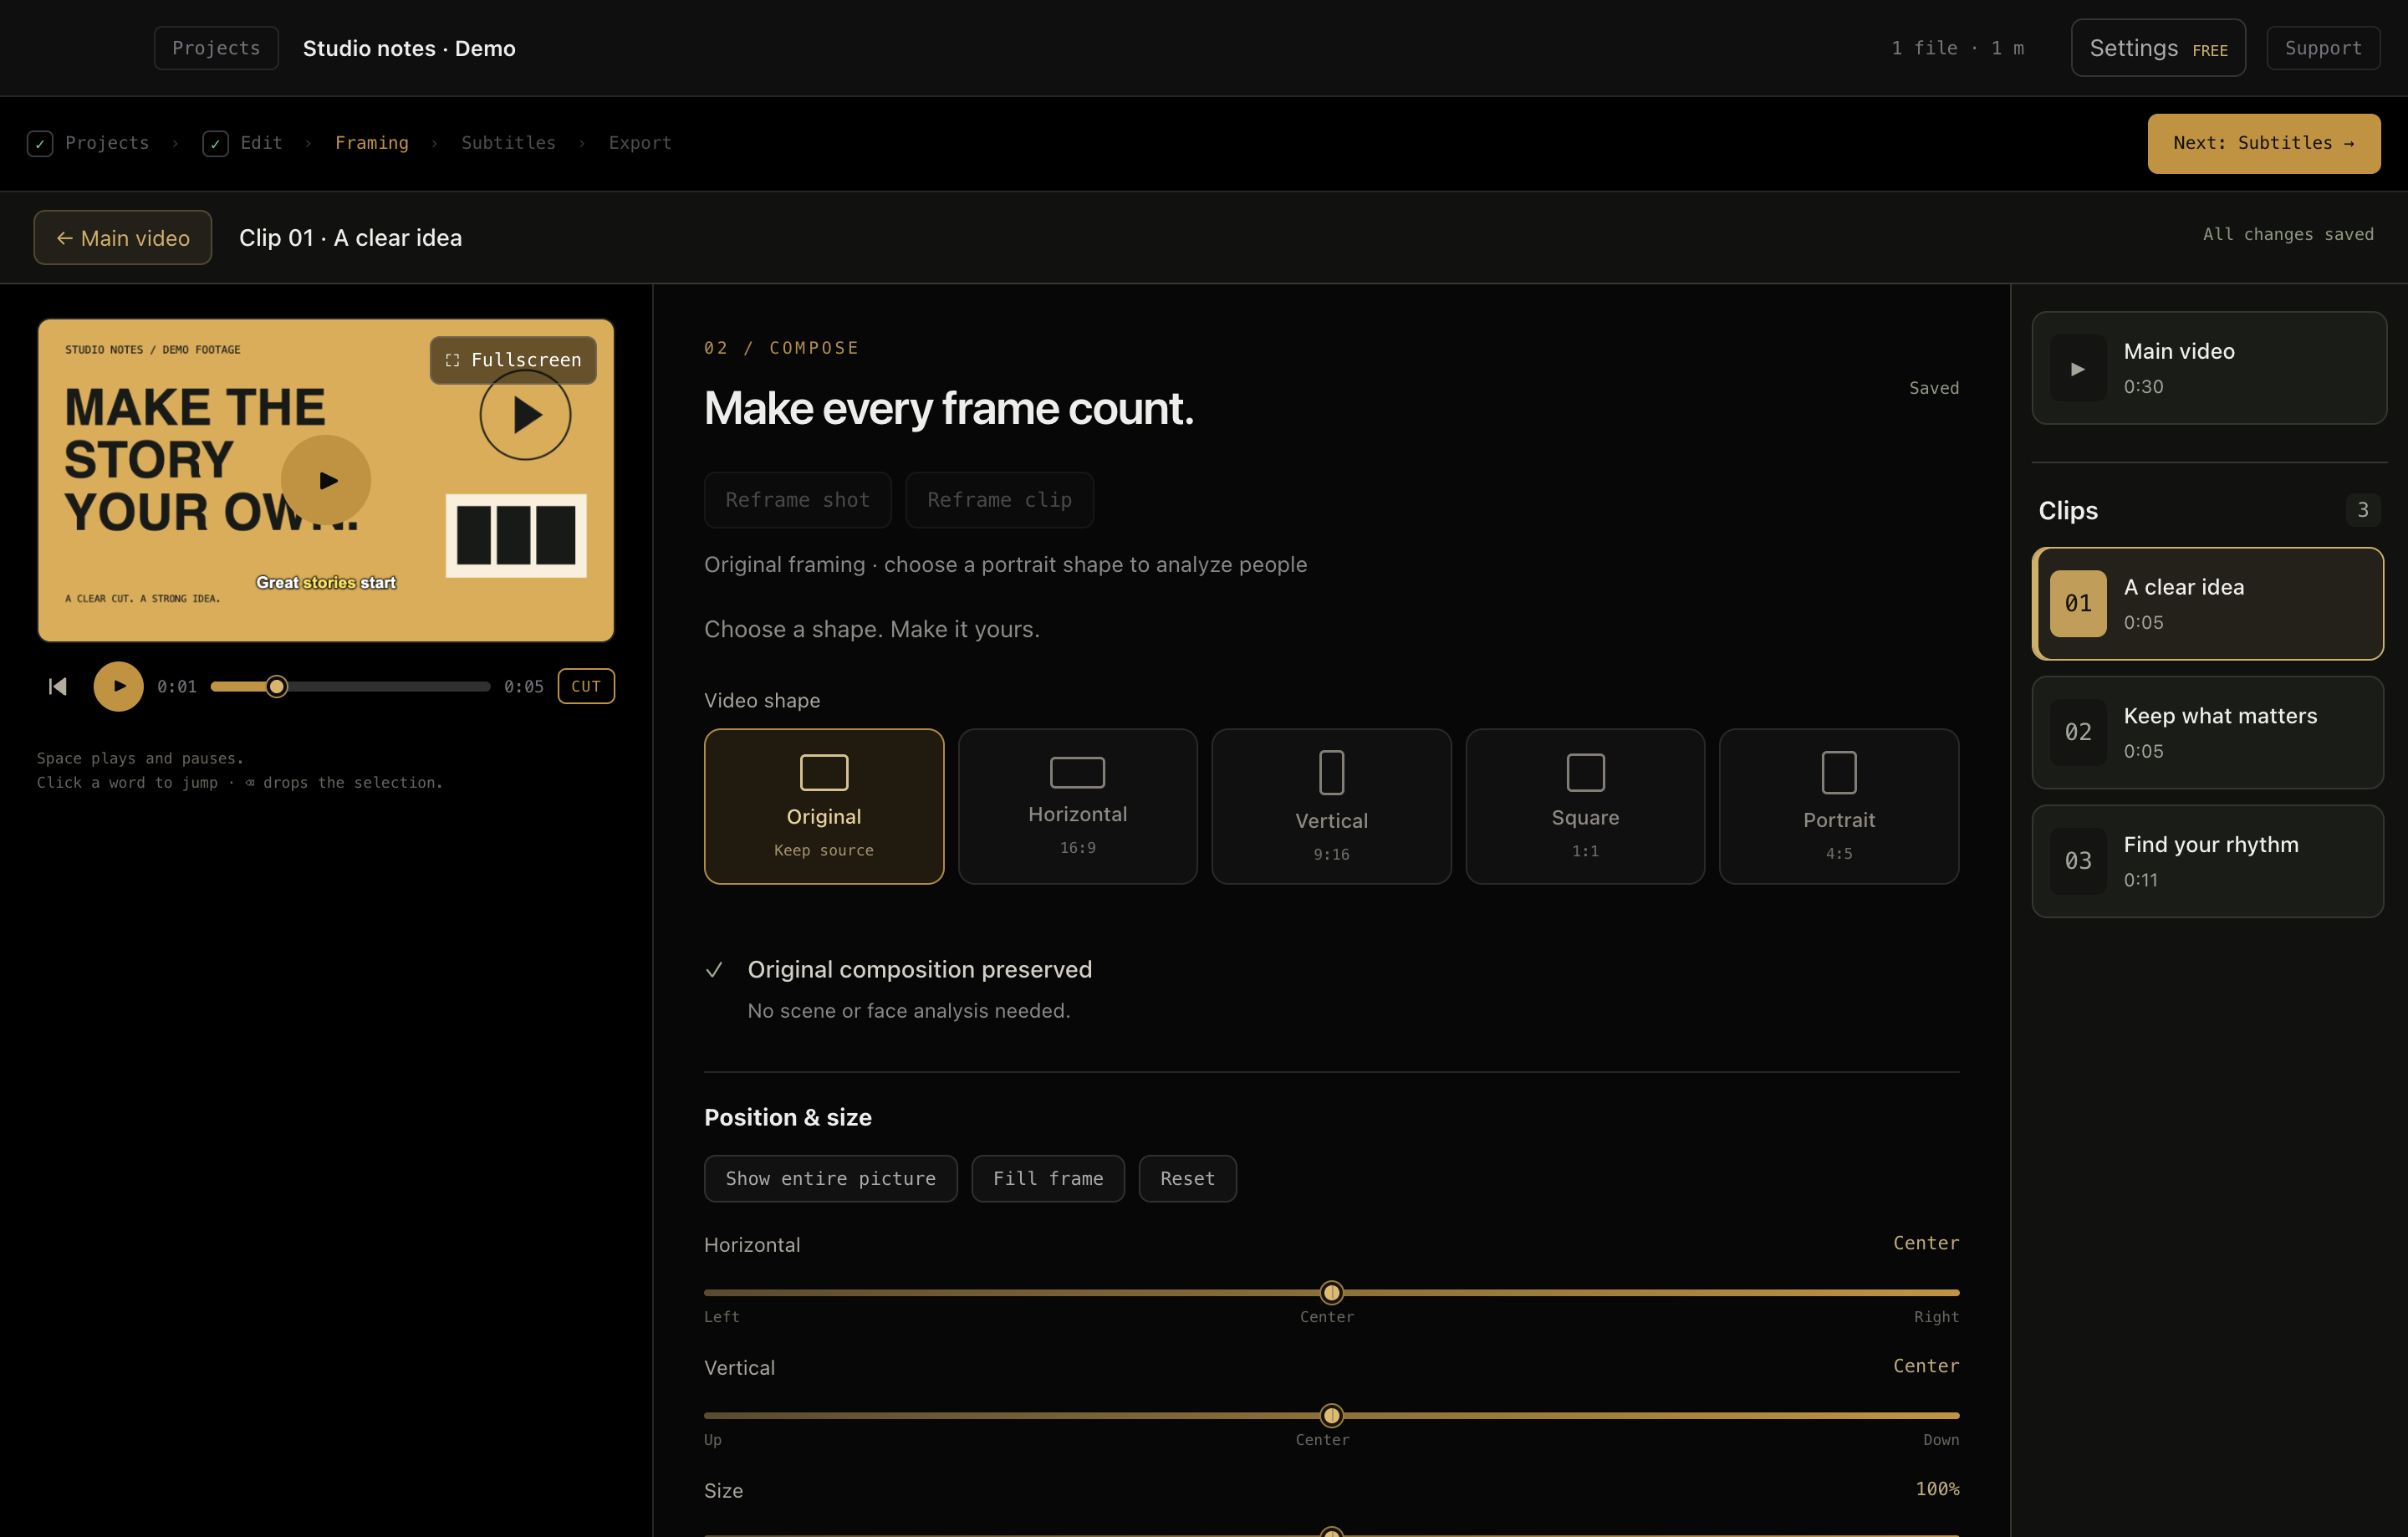
Task: Reset position and size
Action: point(1187,1178)
